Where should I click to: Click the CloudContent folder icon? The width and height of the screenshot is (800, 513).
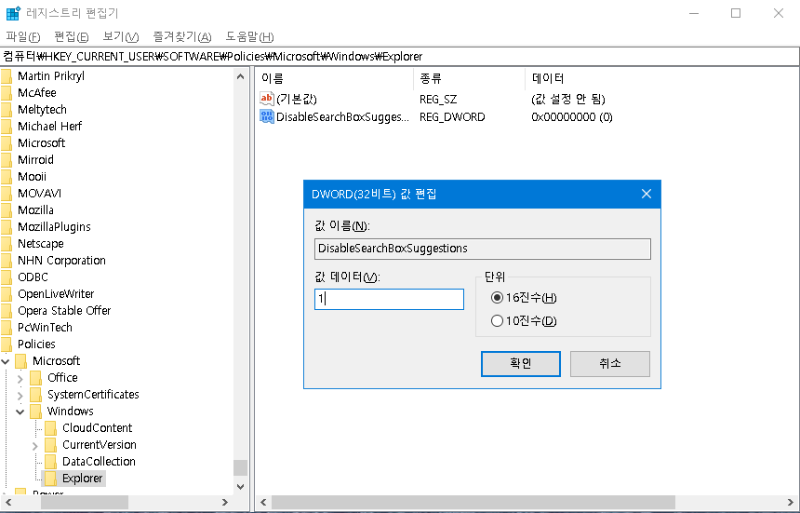pyautogui.click(x=50, y=428)
